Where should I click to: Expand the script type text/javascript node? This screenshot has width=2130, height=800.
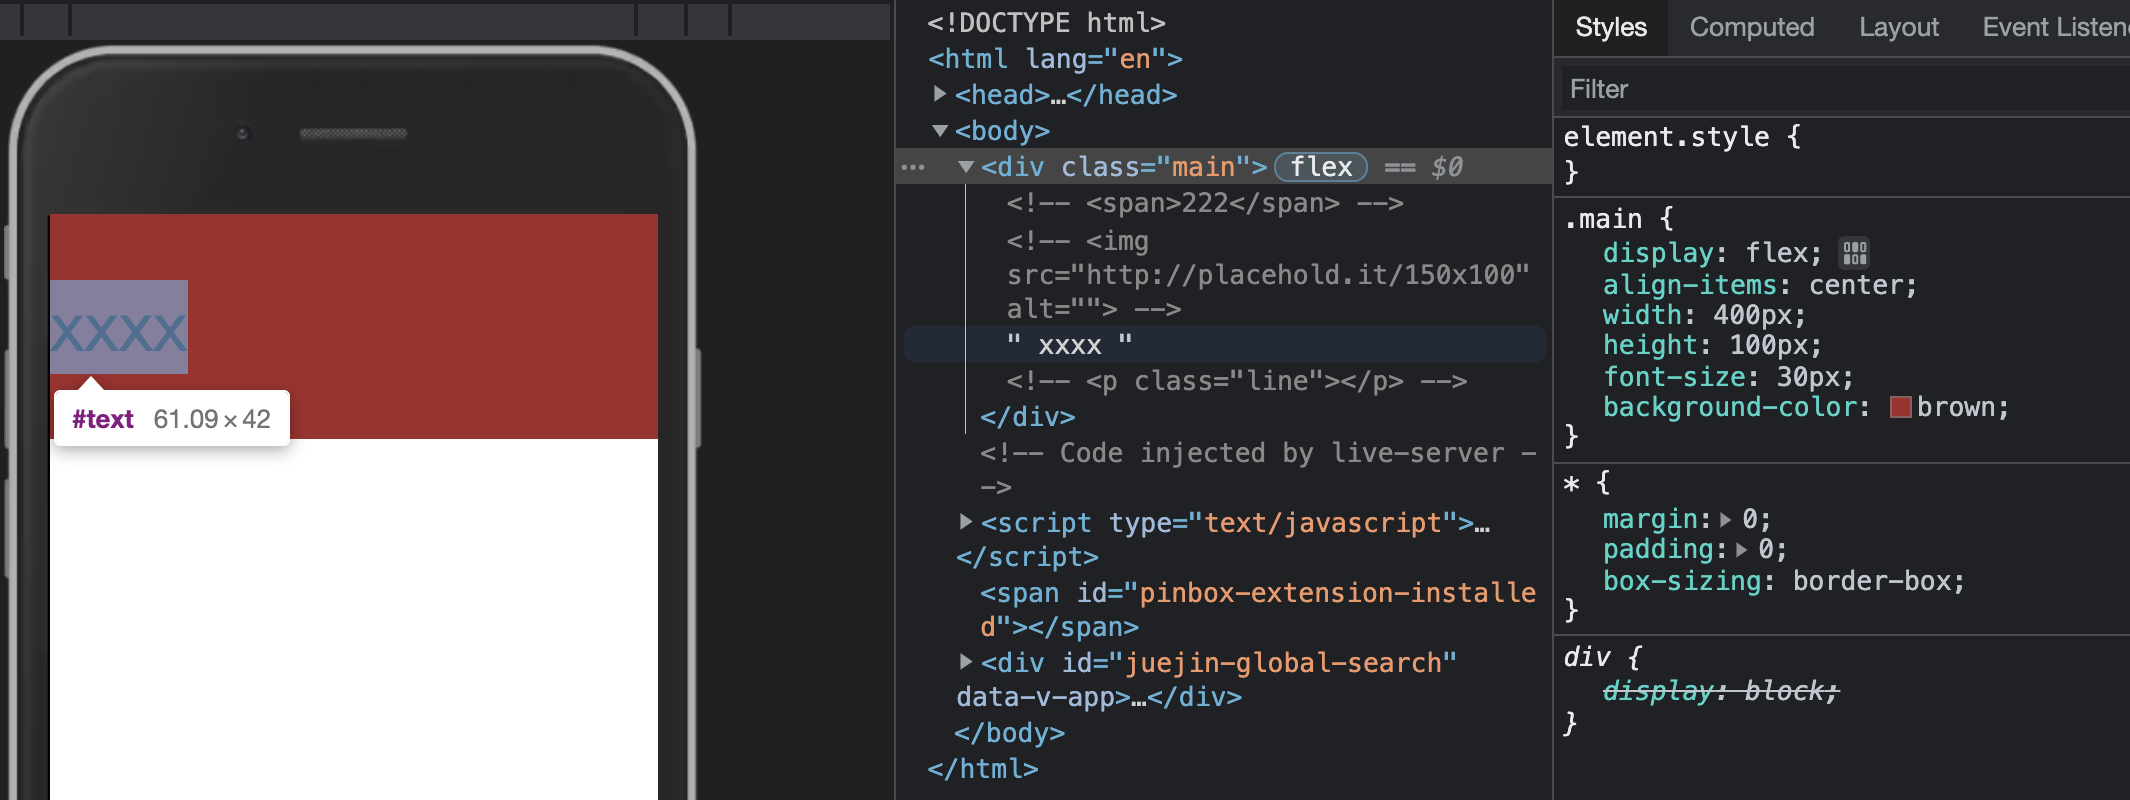pyautogui.click(x=966, y=522)
